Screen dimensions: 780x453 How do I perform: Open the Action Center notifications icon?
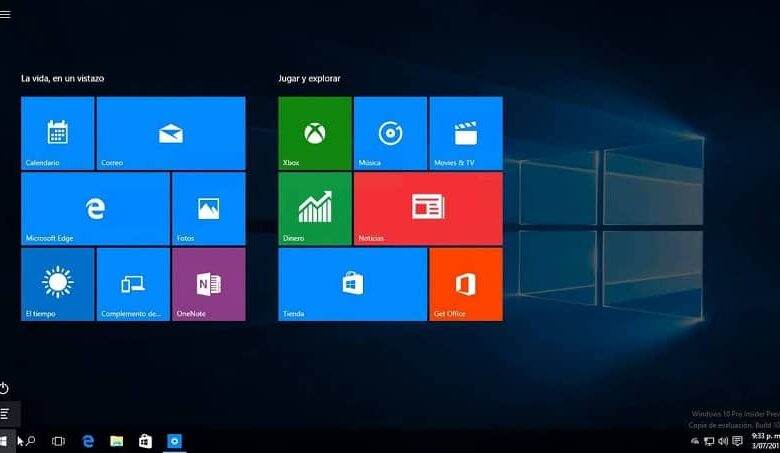(x=738, y=441)
